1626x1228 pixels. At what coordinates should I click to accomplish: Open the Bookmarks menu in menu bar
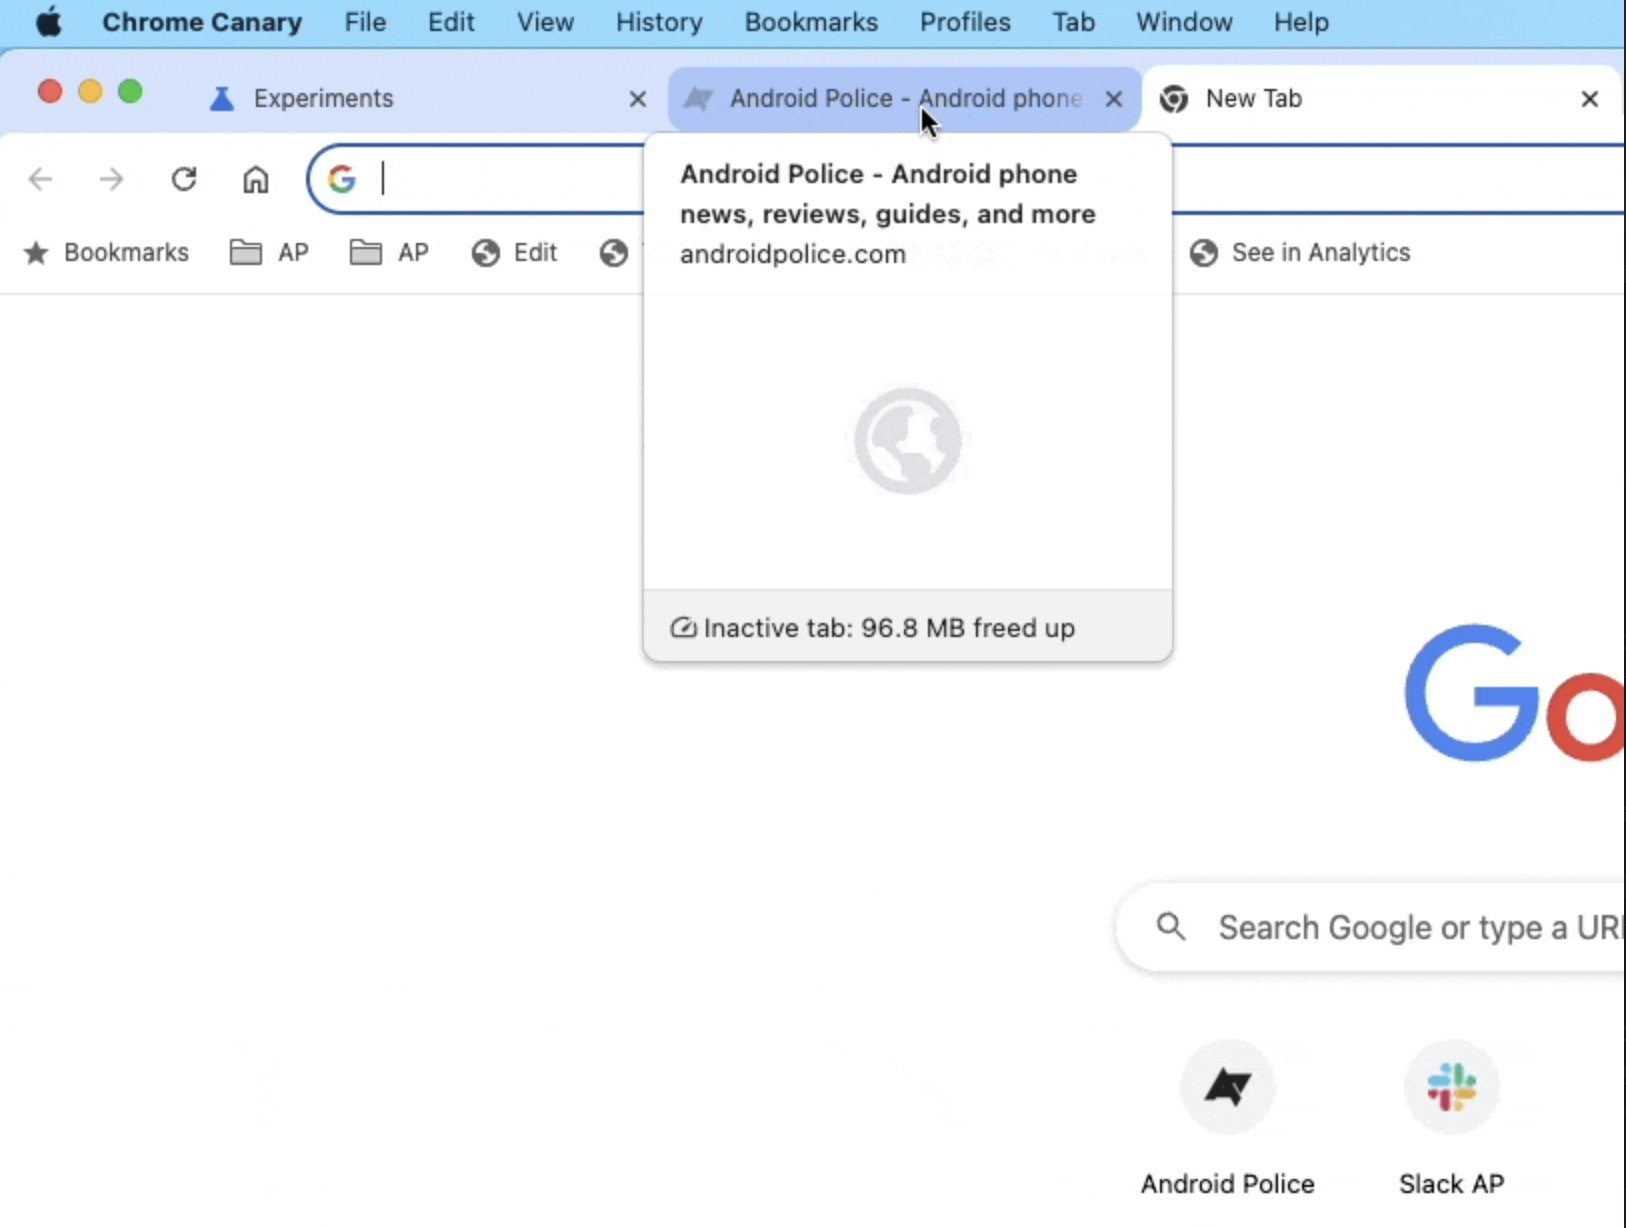click(x=811, y=22)
